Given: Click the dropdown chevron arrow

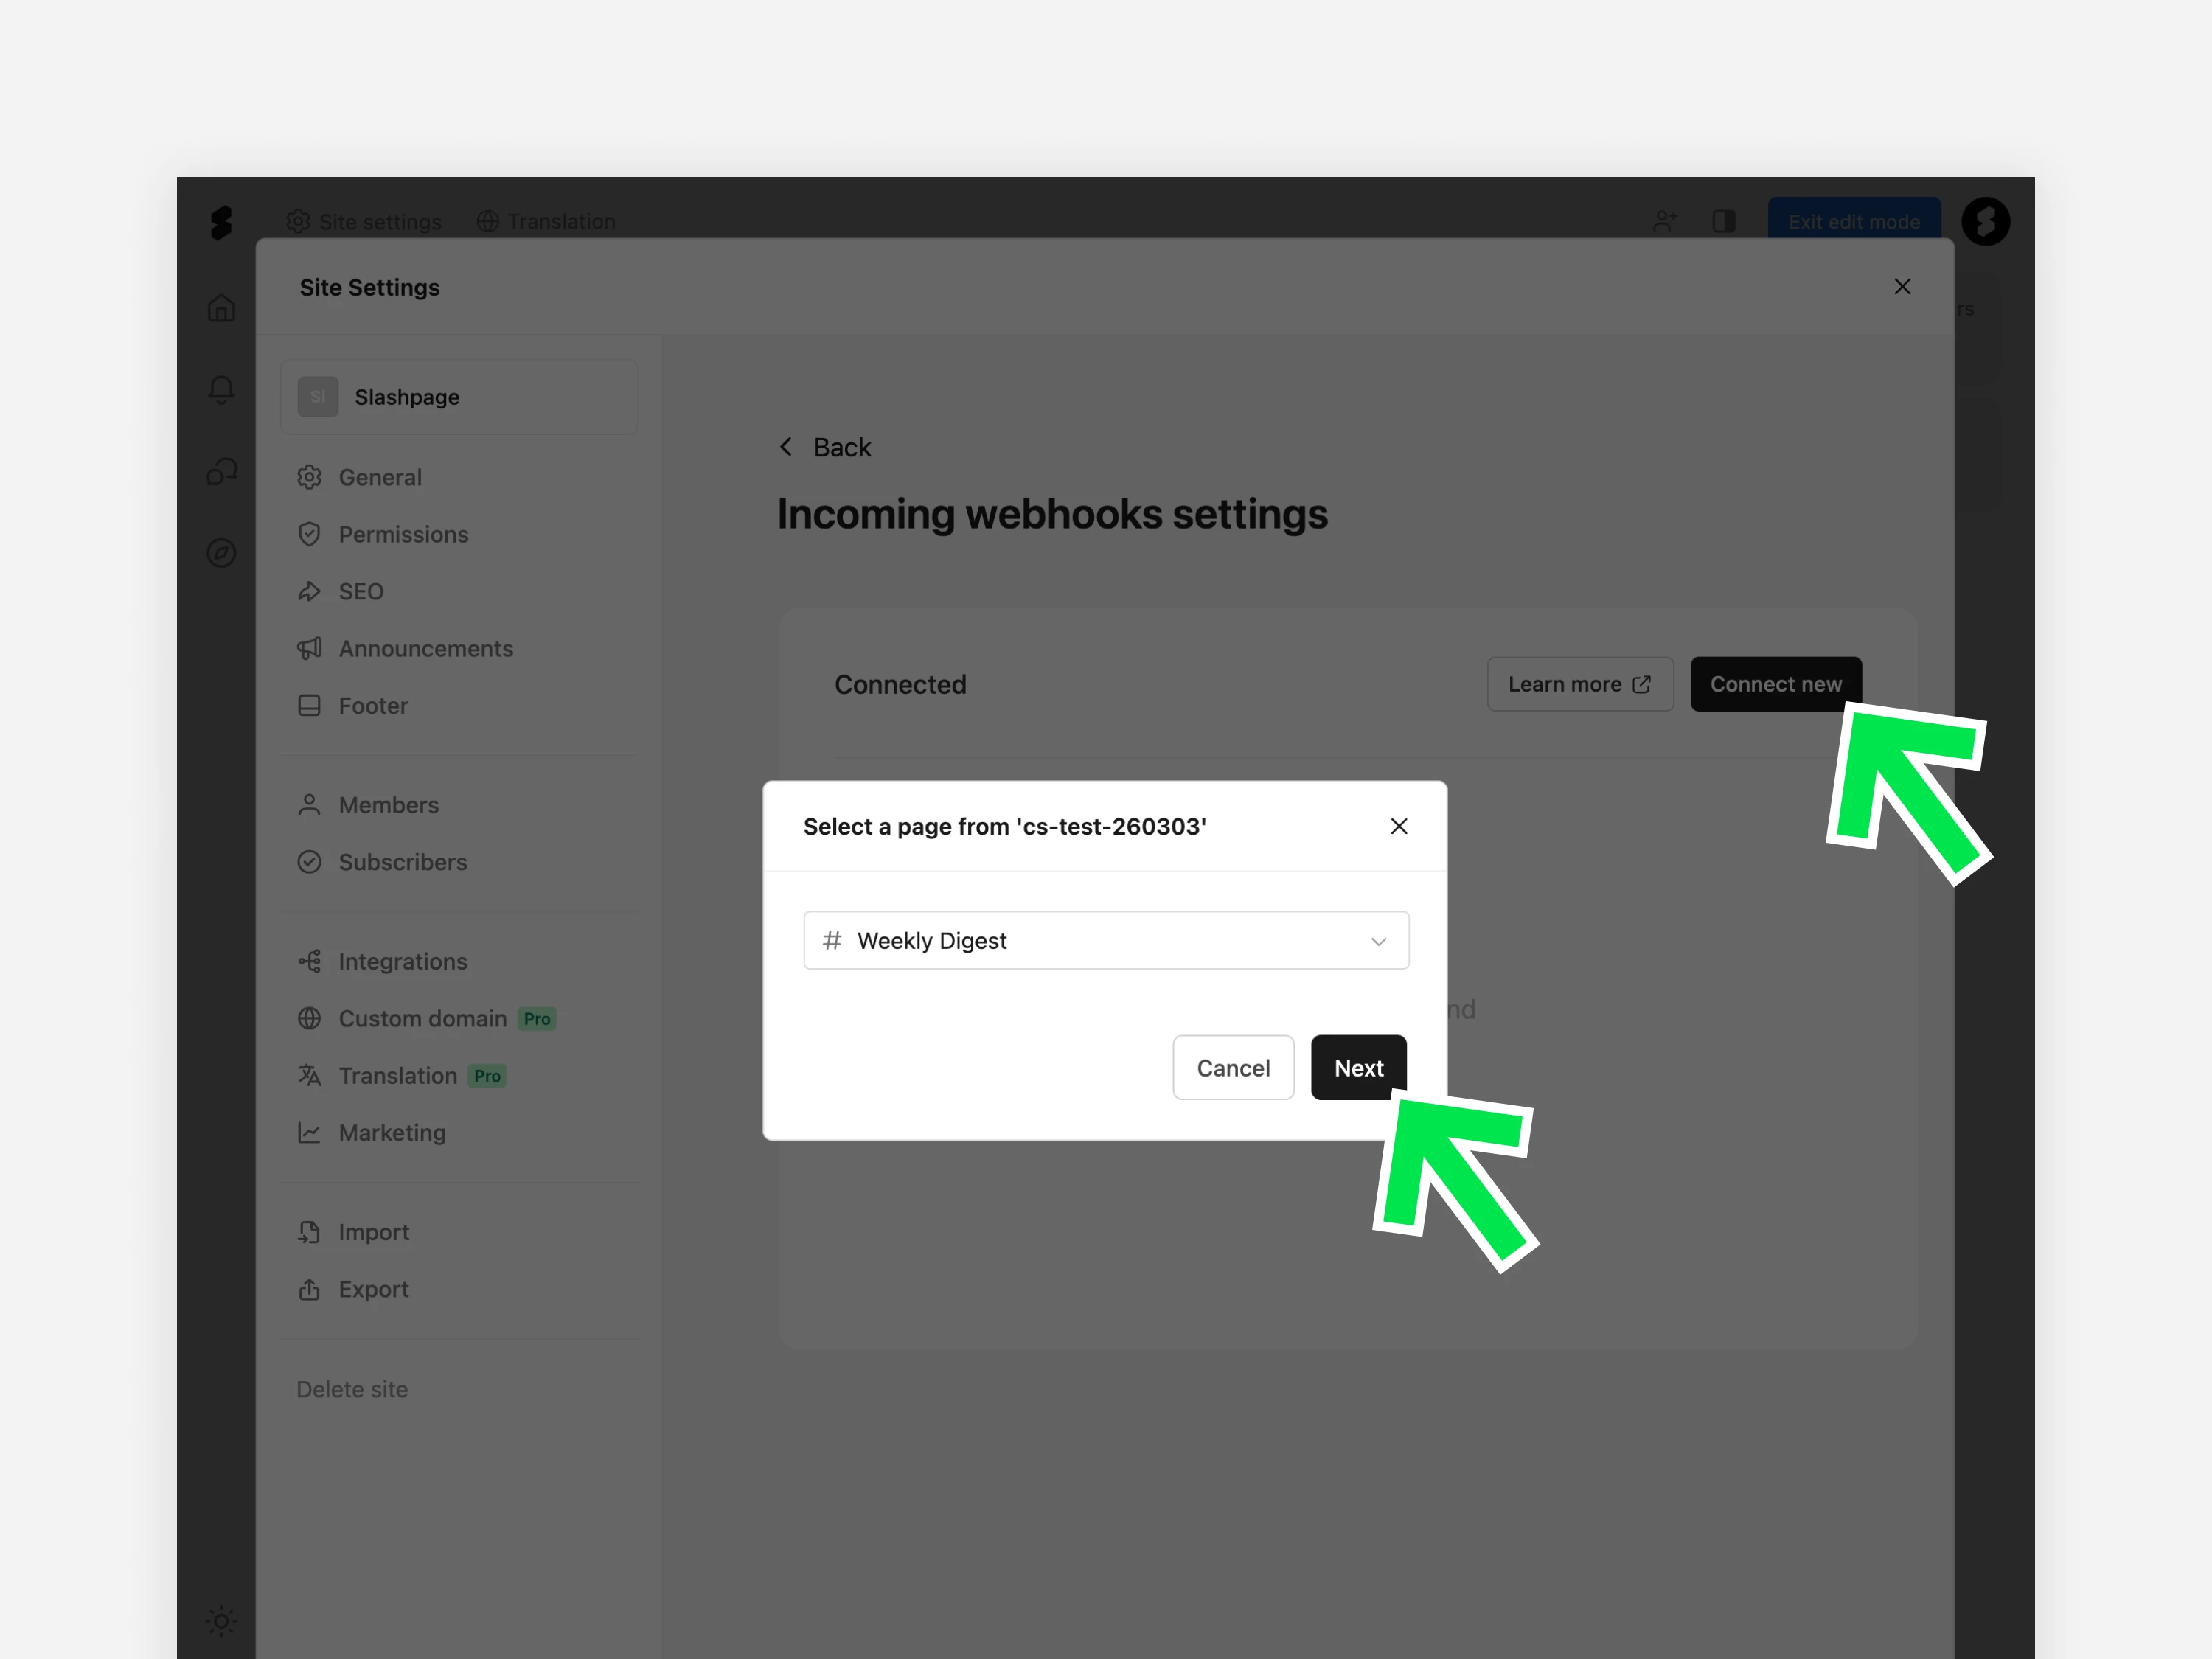Looking at the screenshot, I should coord(1378,941).
